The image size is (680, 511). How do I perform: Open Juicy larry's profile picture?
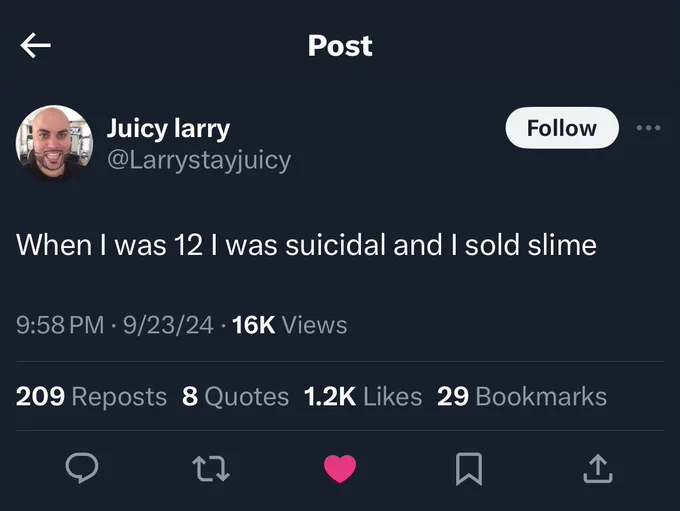coord(54,143)
